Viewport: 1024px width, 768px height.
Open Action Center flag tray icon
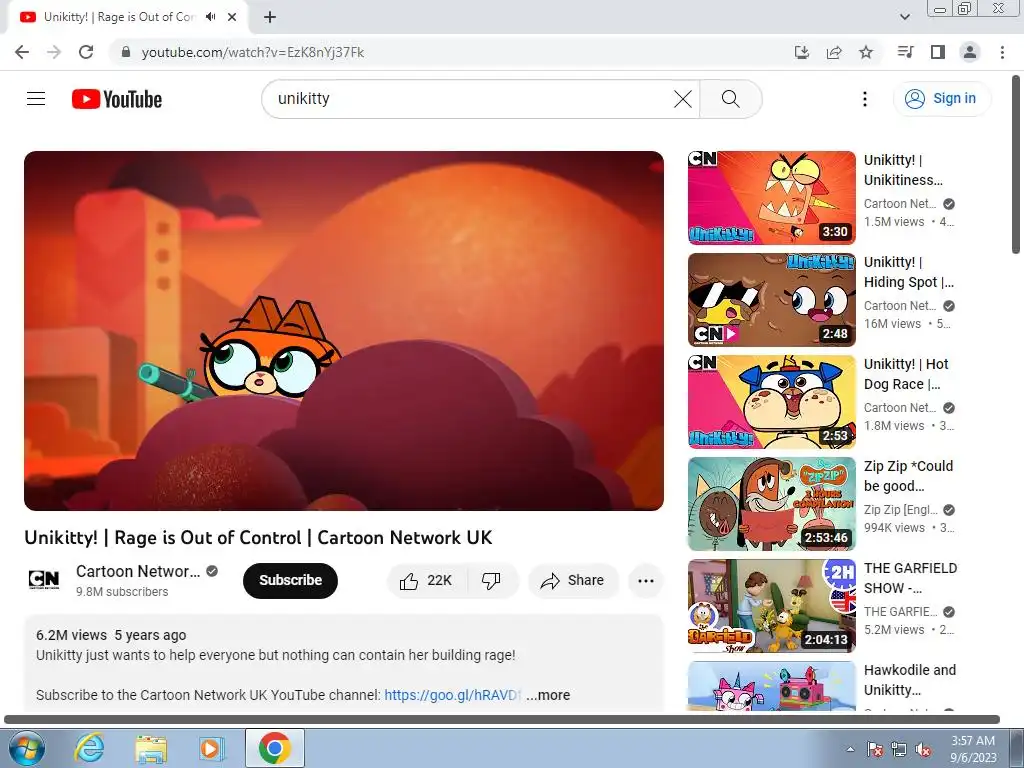coord(875,749)
